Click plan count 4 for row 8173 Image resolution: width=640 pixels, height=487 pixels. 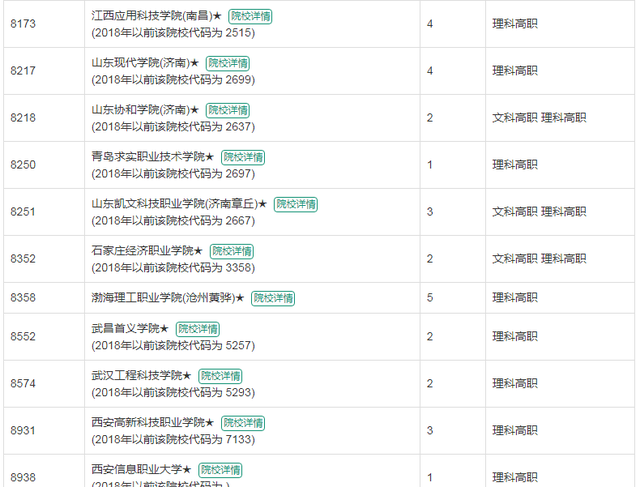click(x=430, y=24)
